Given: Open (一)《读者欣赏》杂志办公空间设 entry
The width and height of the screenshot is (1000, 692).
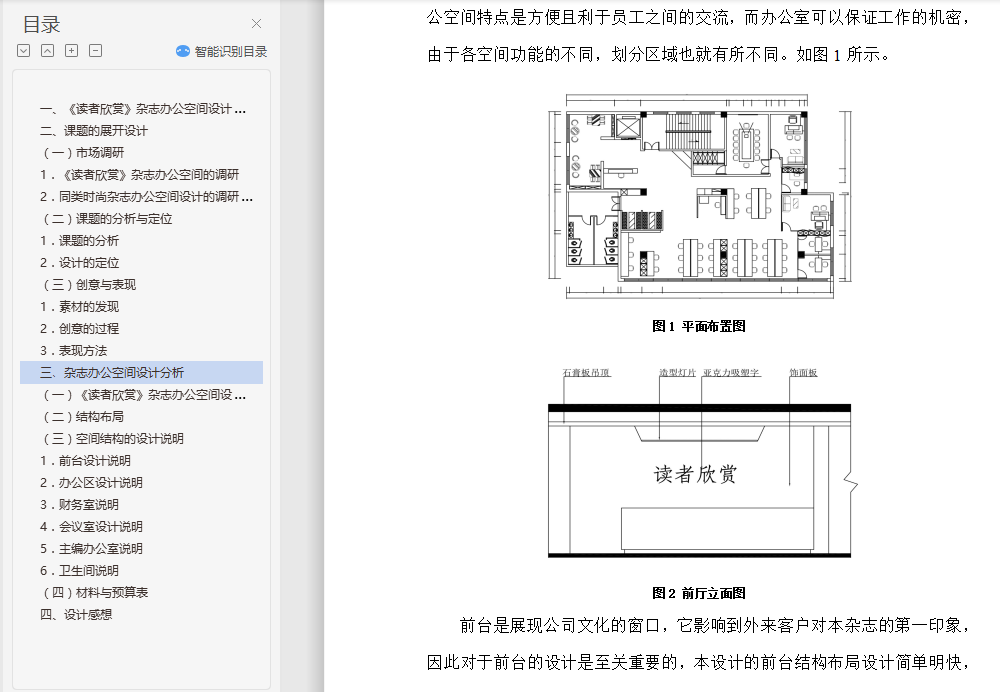Looking at the screenshot, I should coord(144,395).
